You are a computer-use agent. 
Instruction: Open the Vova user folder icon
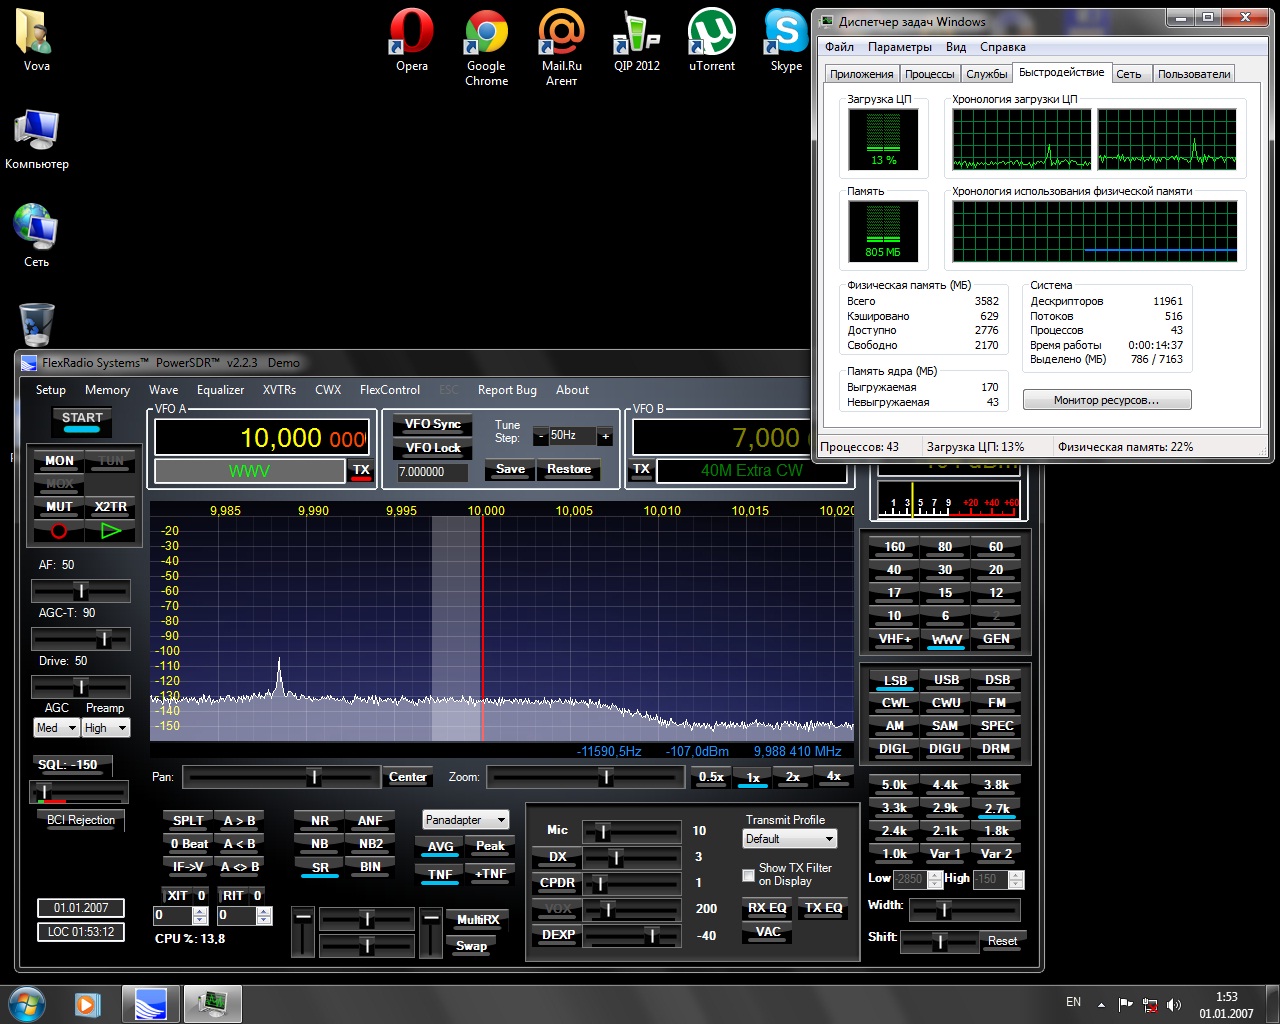click(36, 40)
